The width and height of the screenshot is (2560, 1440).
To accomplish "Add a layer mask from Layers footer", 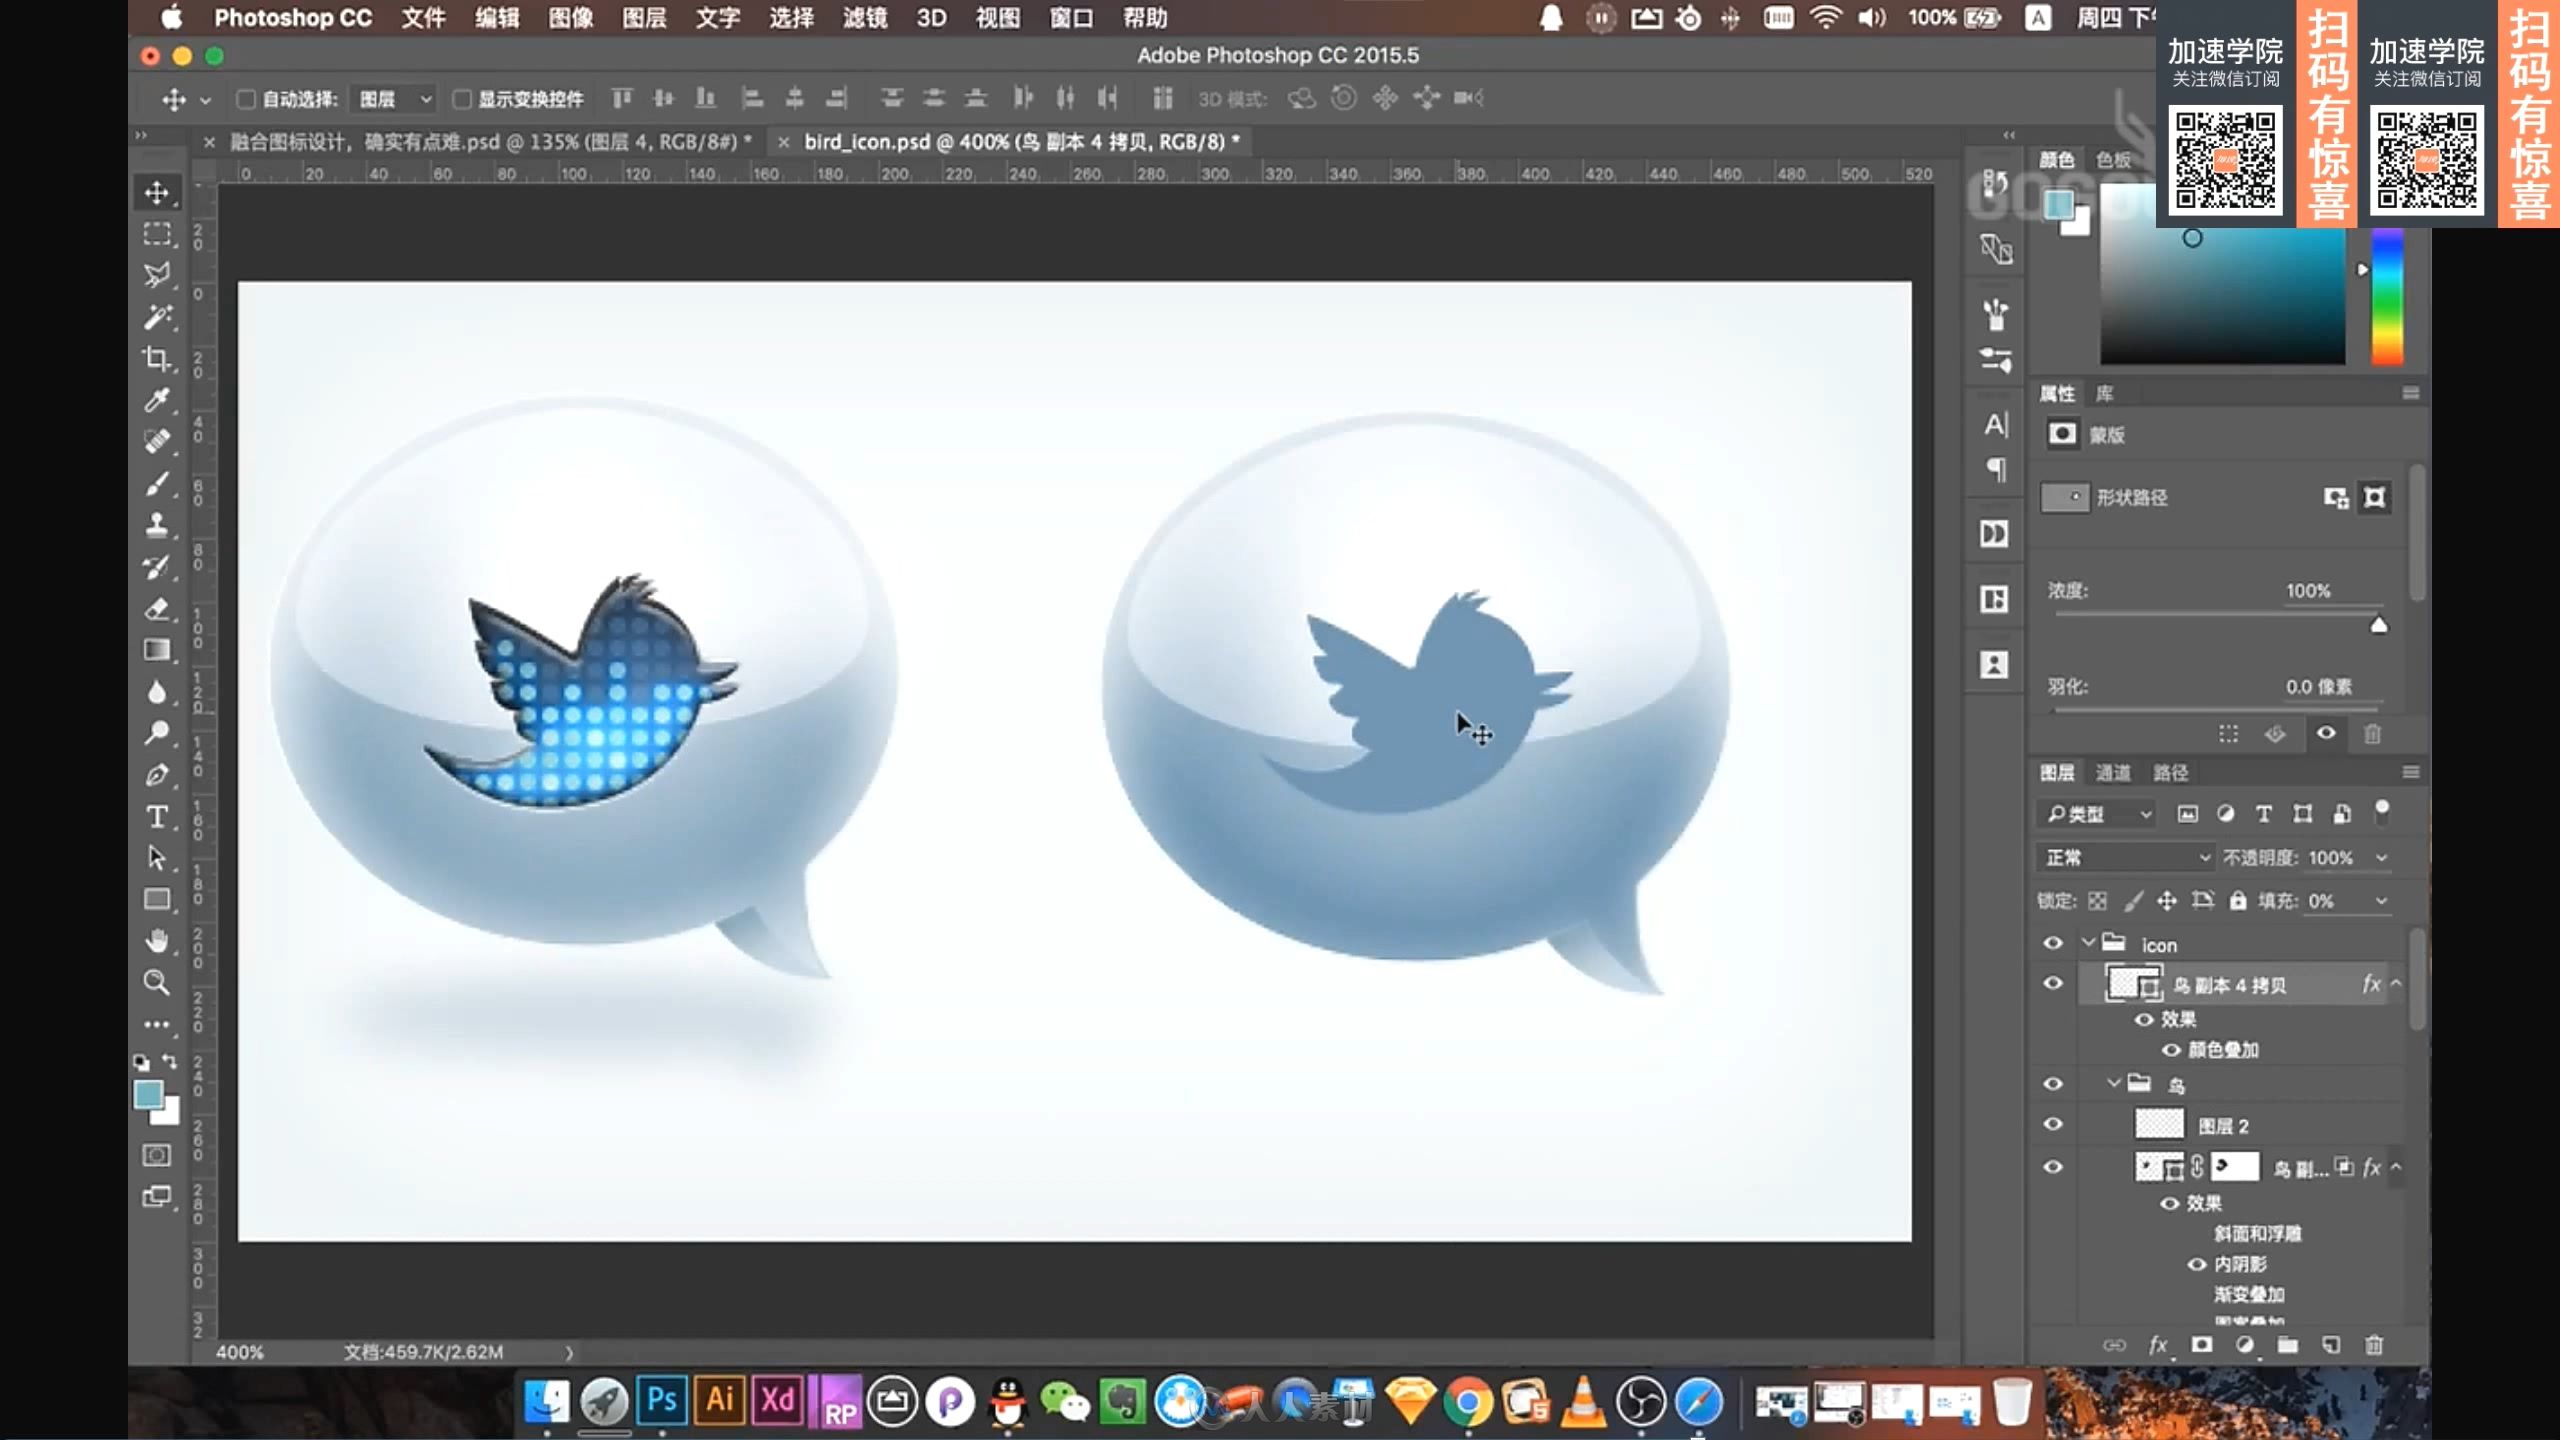I will coord(2201,1345).
